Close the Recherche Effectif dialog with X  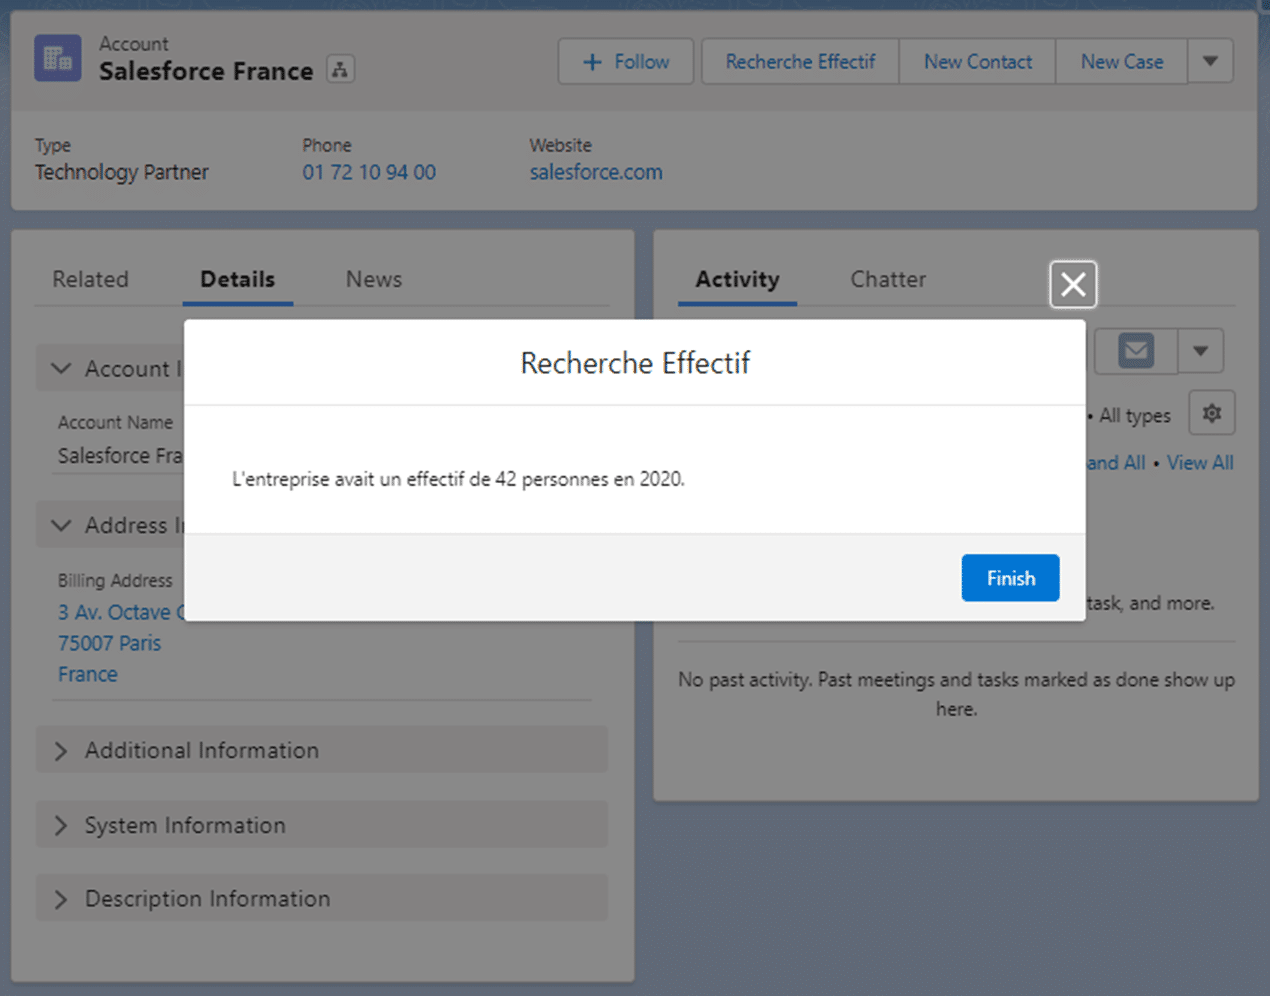[x=1073, y=285]
